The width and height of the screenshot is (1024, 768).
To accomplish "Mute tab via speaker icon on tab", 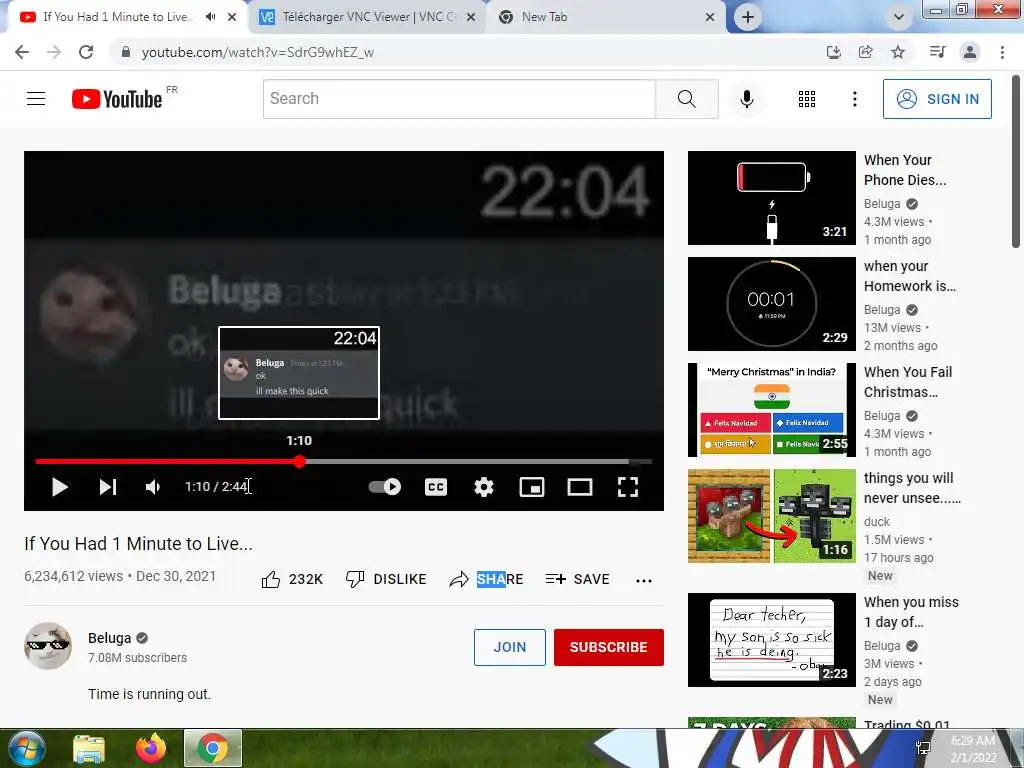I will [x=210, y=17].
